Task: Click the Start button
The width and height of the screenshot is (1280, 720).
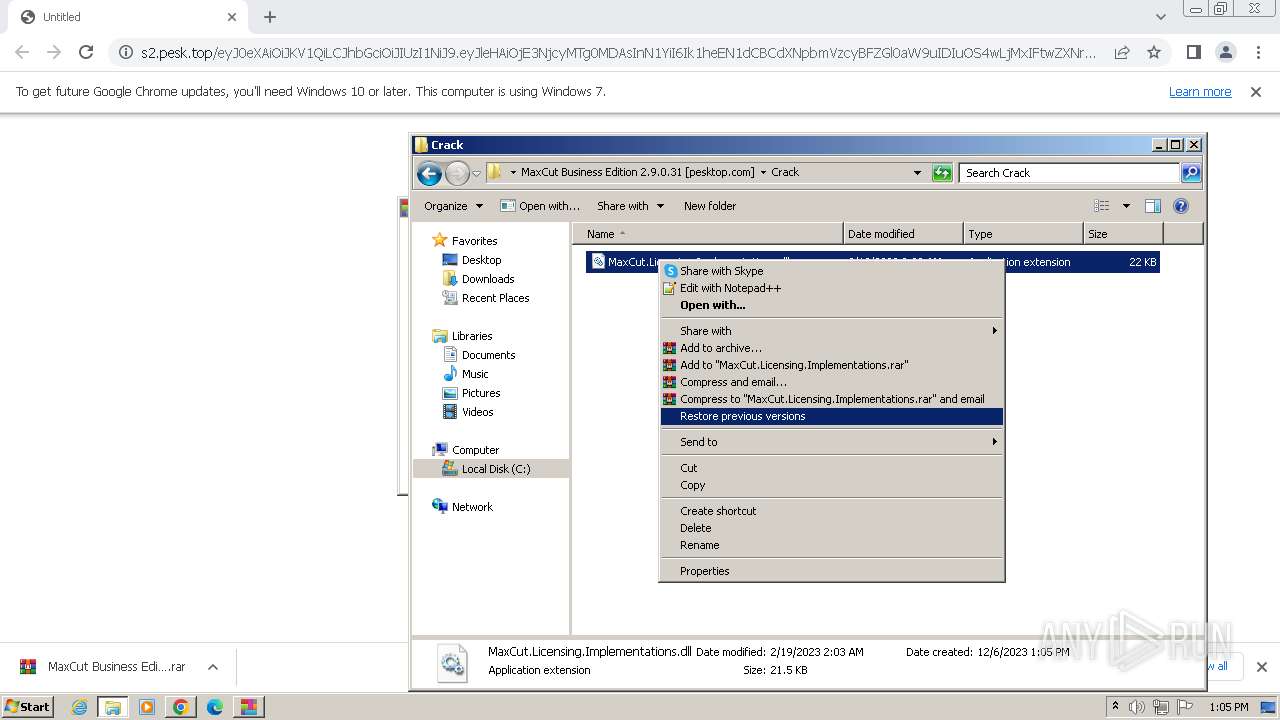Action: pos(27,707)
